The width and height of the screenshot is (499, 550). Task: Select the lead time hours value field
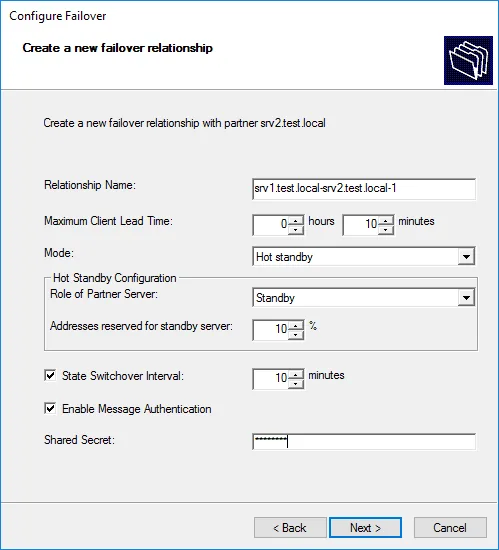[x=271, y=225]
